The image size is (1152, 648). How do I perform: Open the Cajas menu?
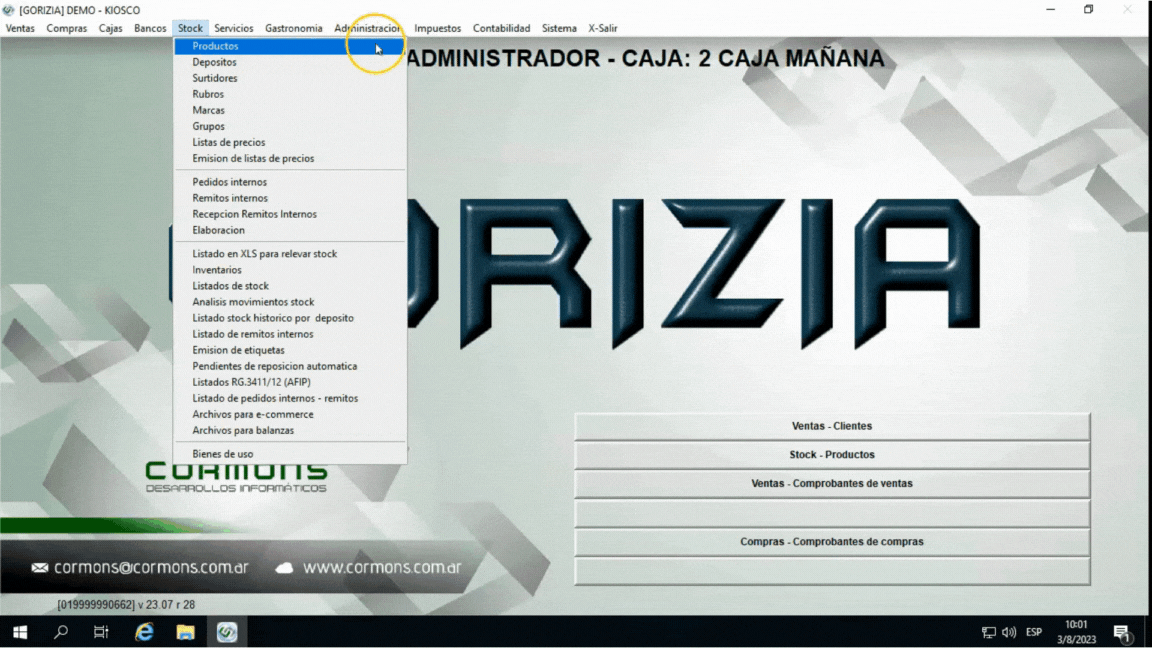(110, 28)
